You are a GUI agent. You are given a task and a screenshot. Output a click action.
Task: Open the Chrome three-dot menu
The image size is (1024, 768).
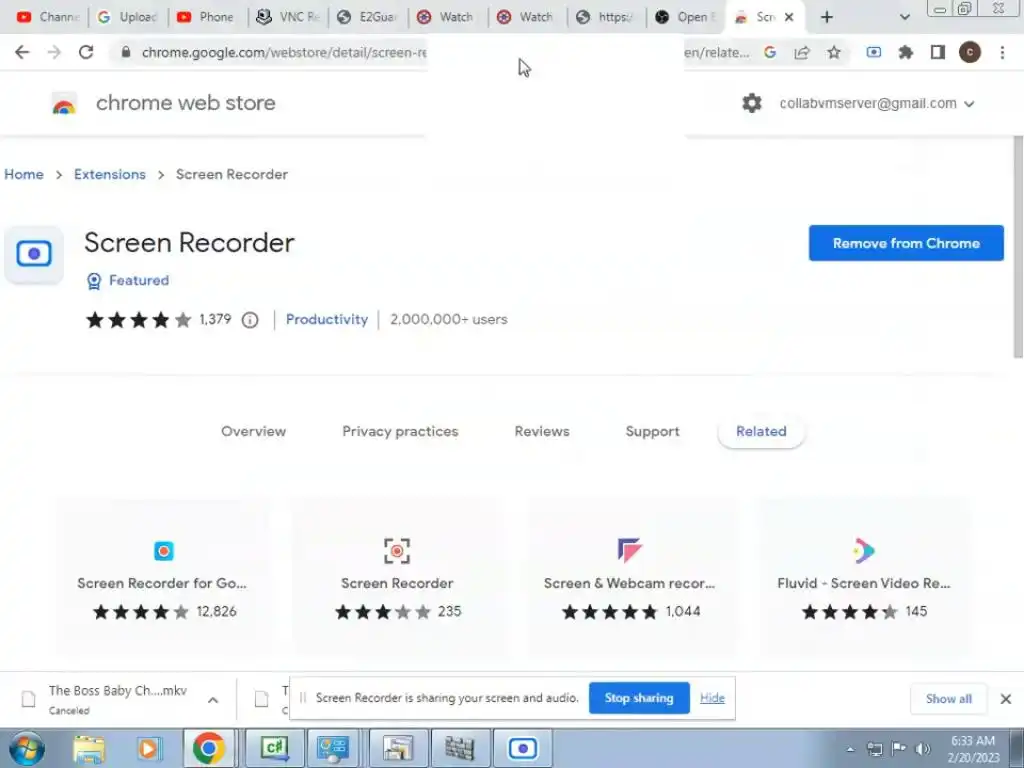pyautogui.click(x=1002, y=52)
